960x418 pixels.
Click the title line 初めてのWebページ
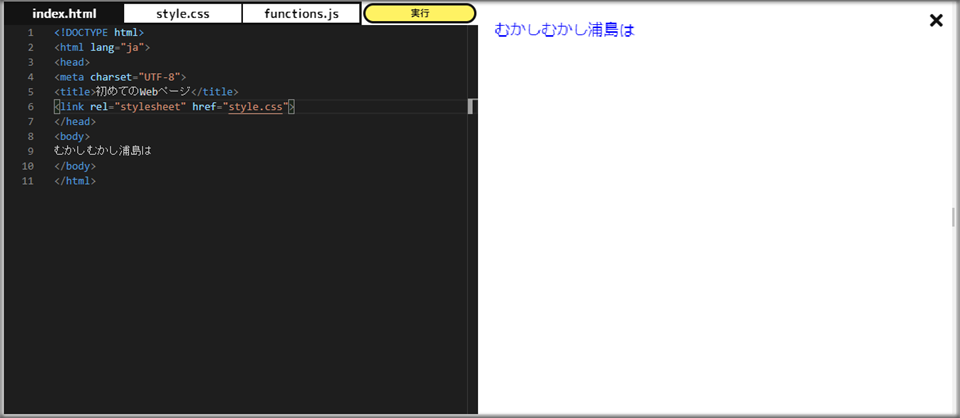(x=146, y=92)
